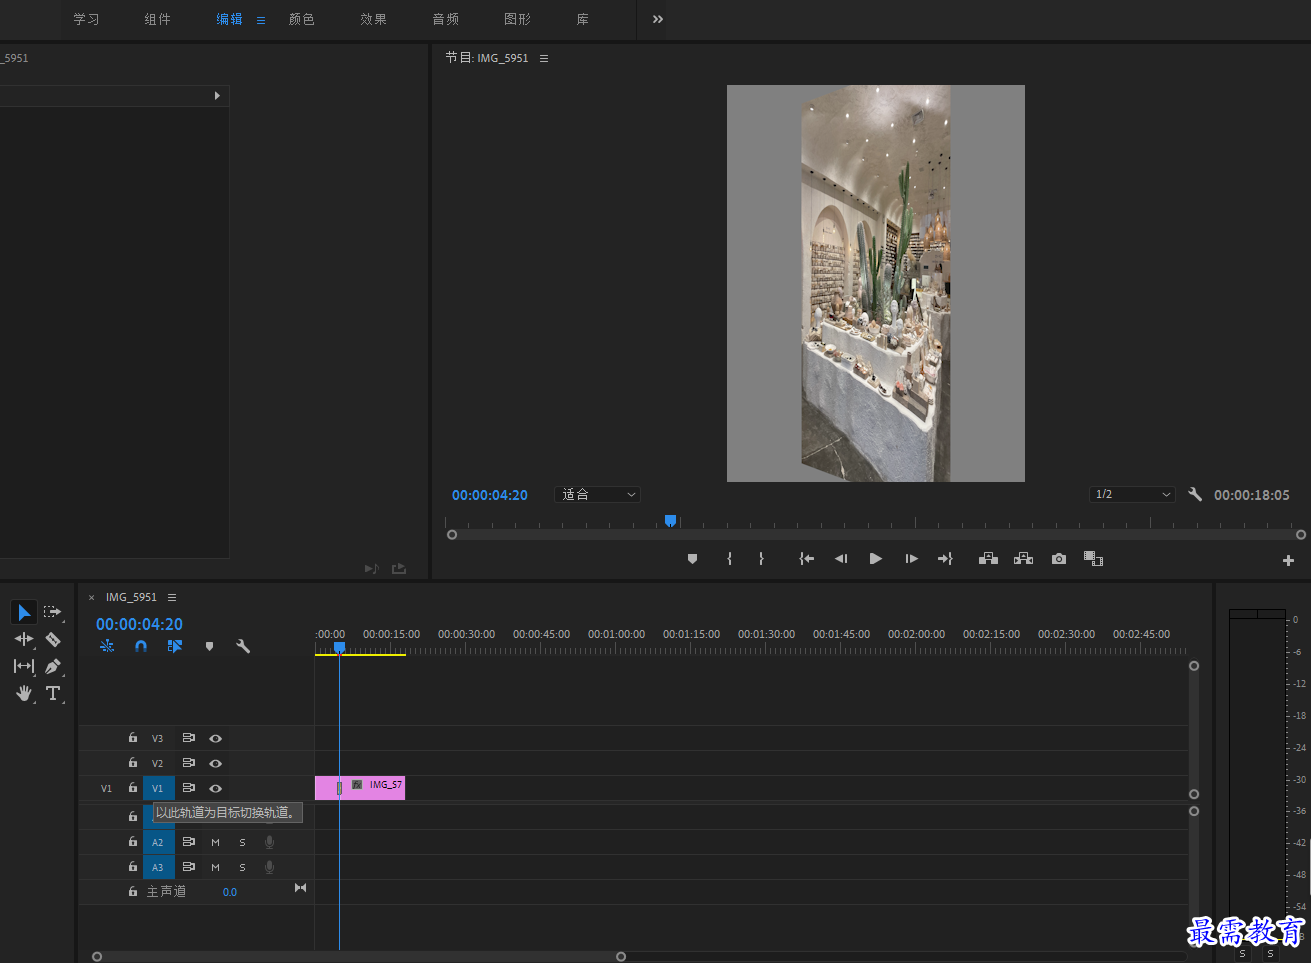
Task: Open the IMG_5951 timeline panel menu
Action: click(x=172, y=597)
